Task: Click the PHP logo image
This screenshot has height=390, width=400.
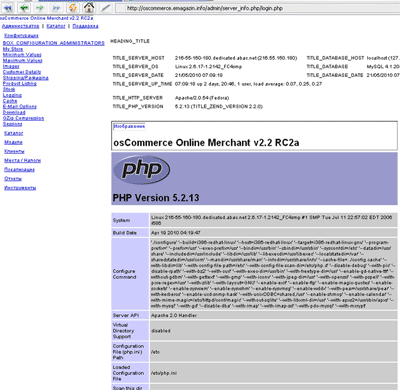Action: pos(142,170)
